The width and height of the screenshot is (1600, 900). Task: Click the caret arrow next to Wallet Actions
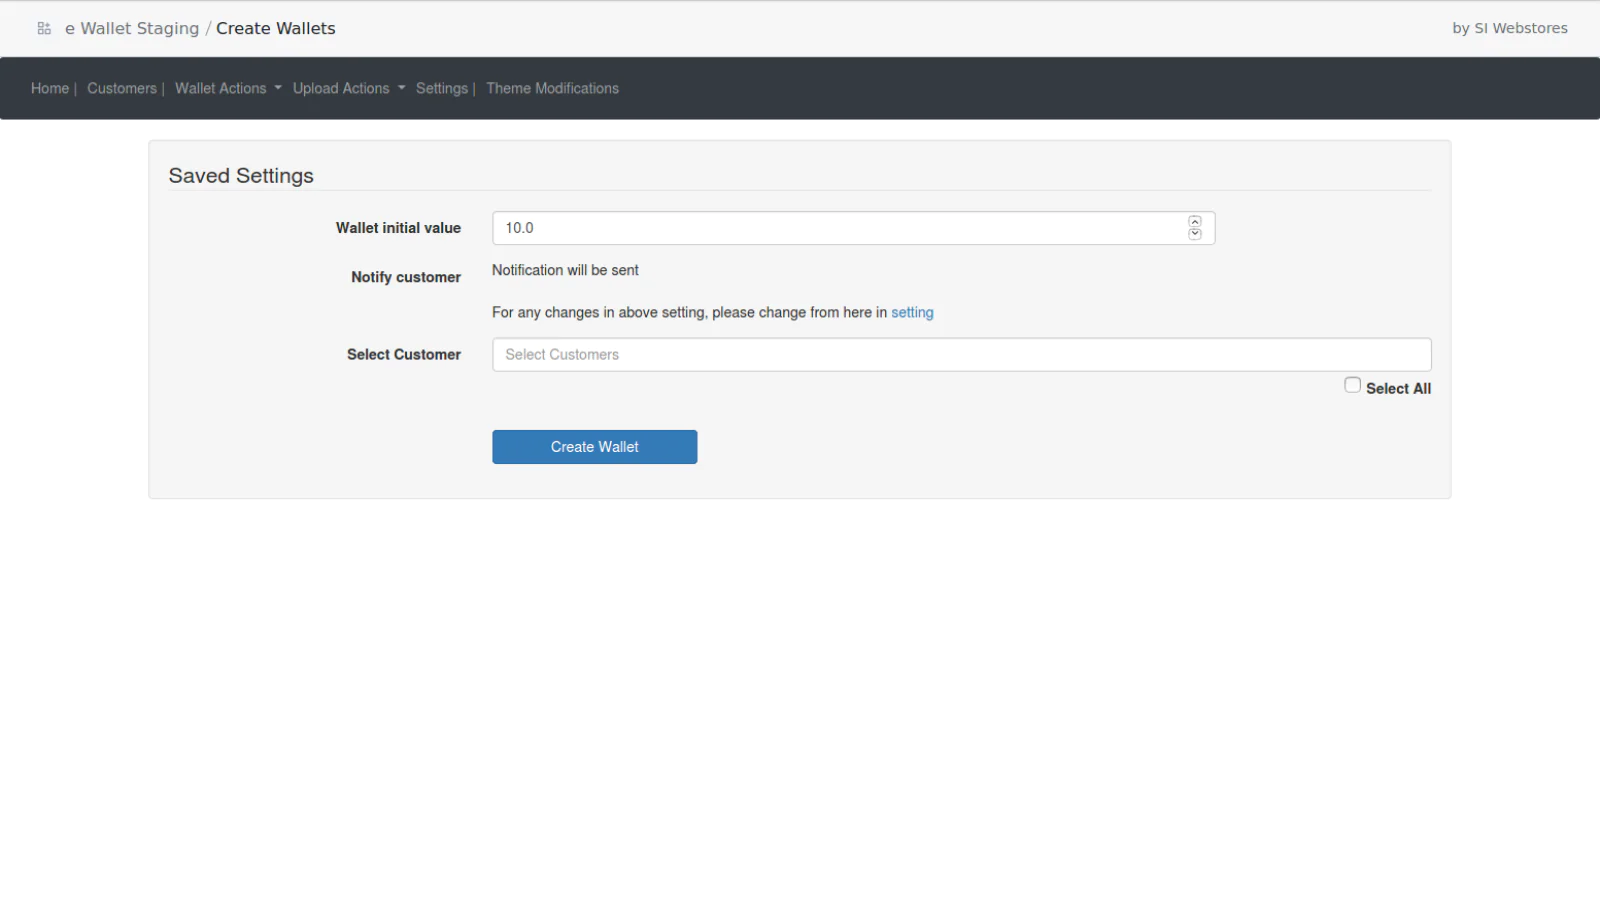pos(278,88)
